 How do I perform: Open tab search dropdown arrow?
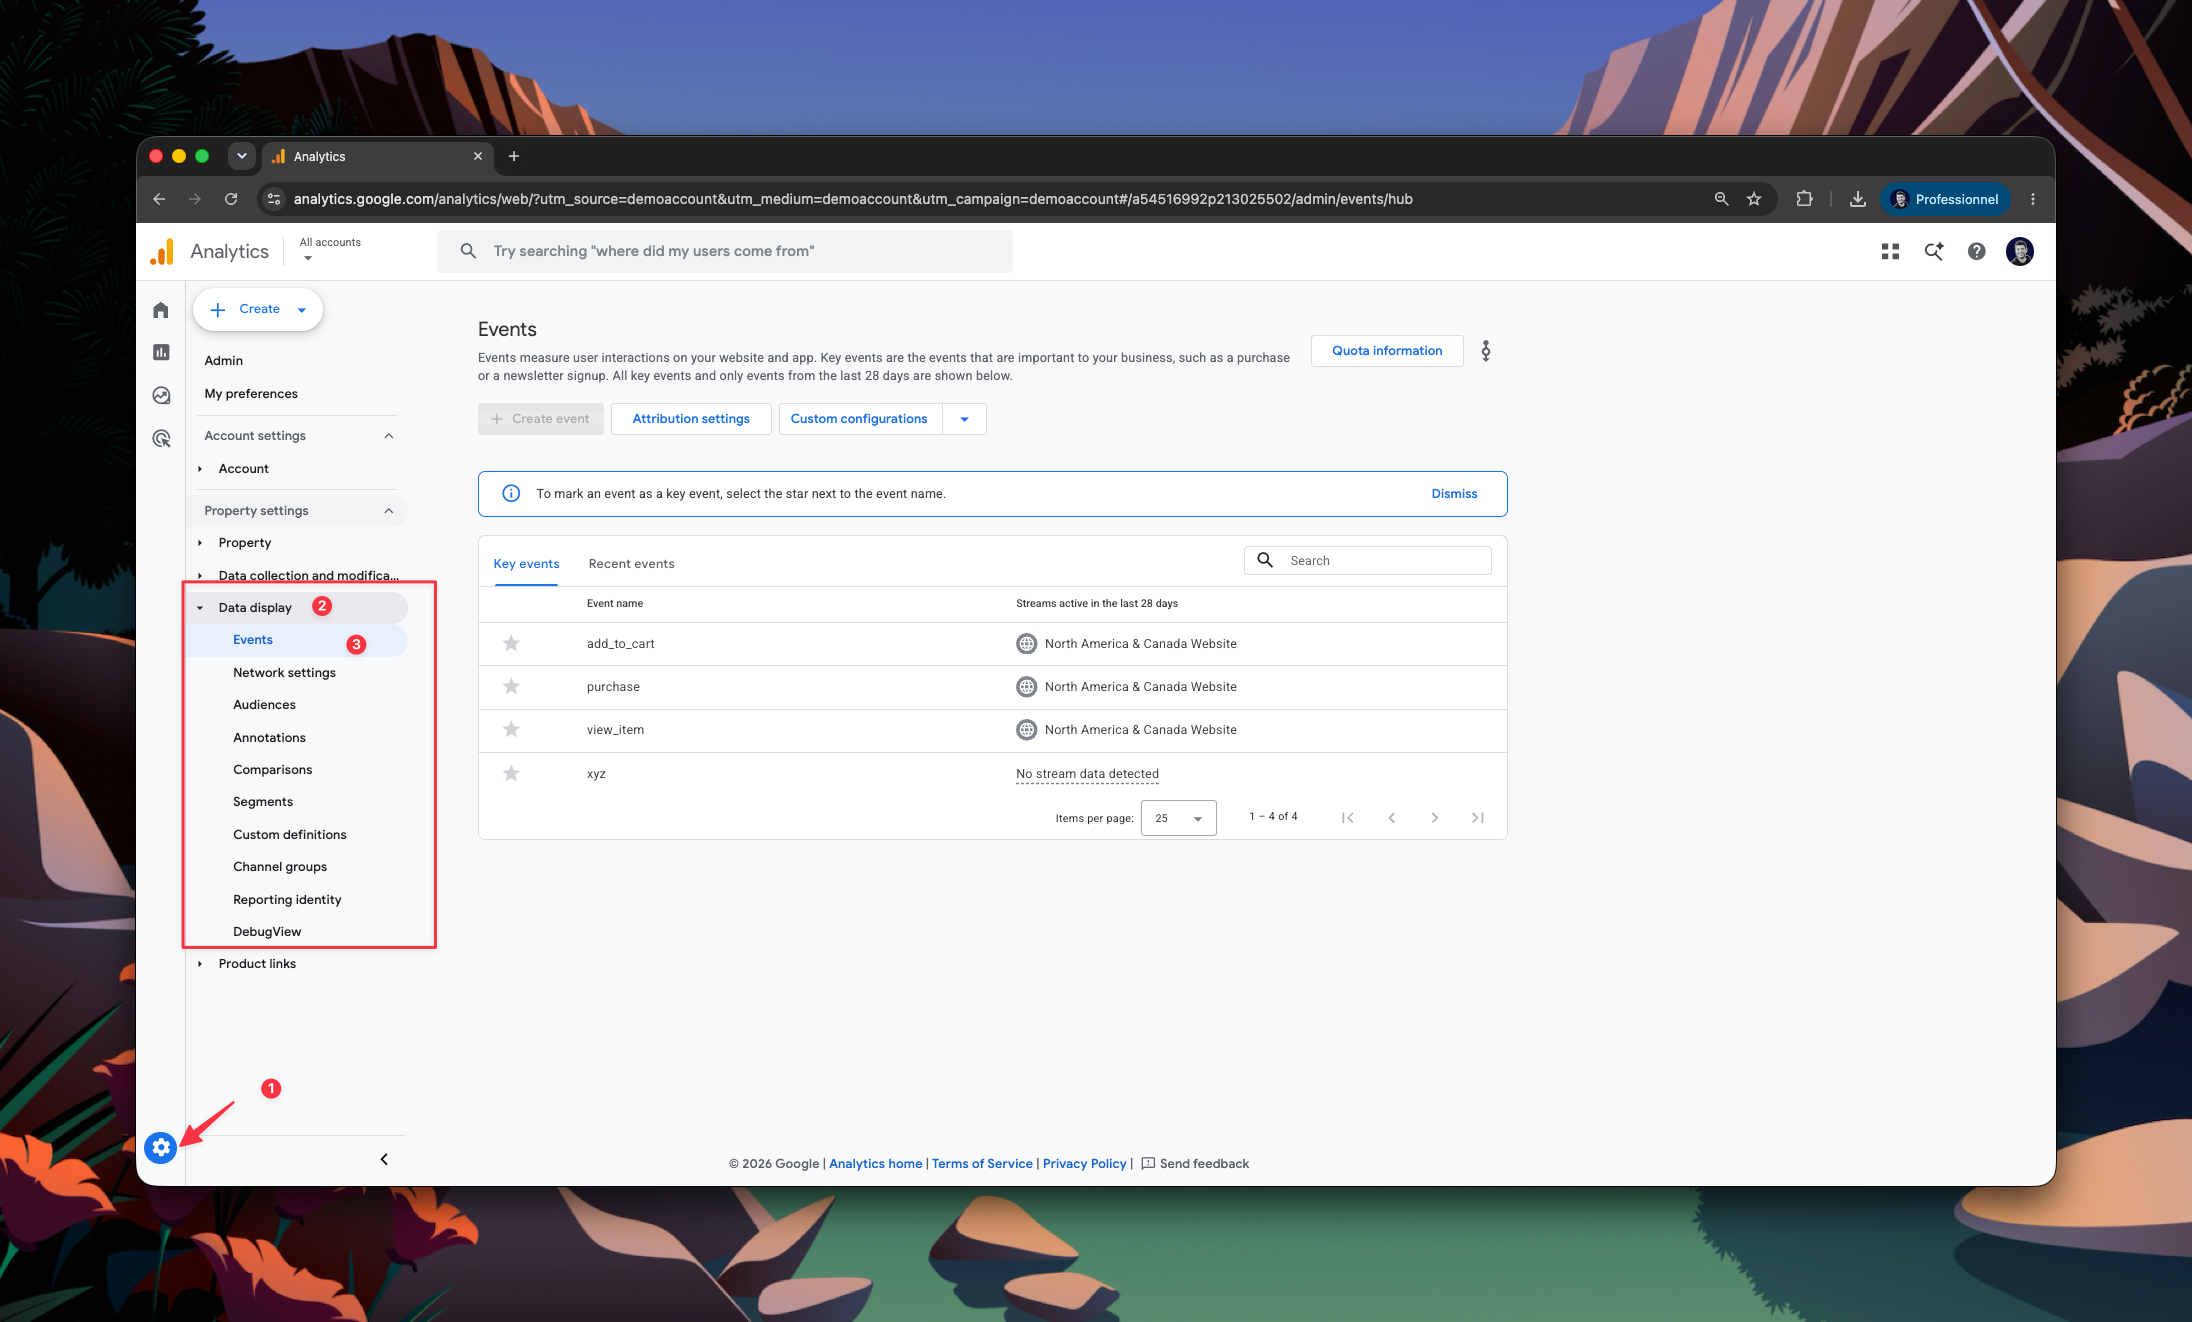241,156
